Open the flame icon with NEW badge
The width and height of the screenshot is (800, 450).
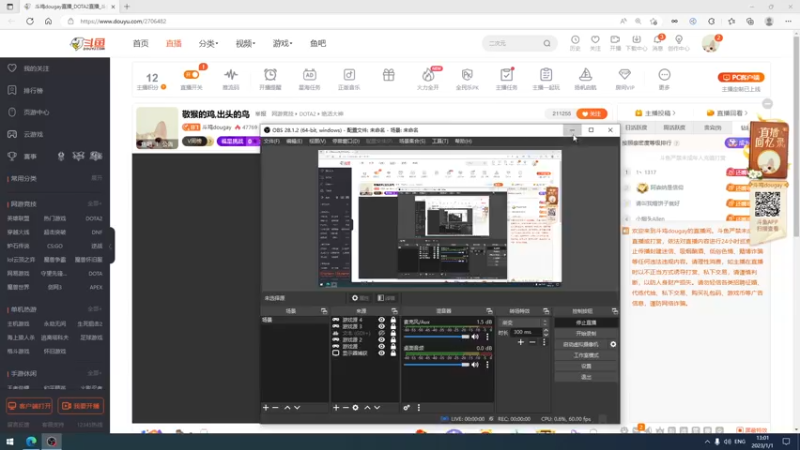tap(428, 74)
